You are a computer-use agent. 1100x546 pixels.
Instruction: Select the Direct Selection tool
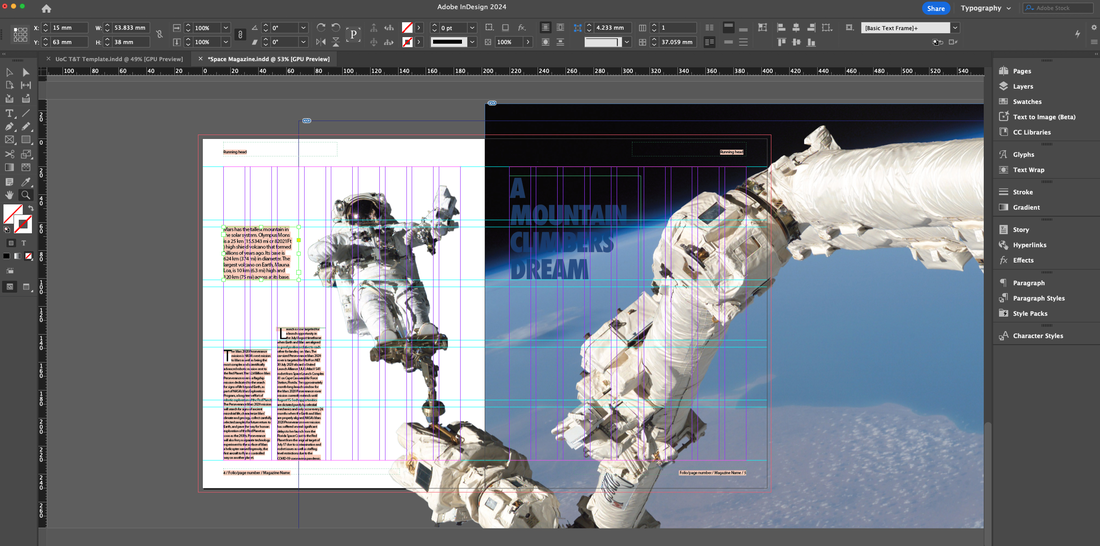[26, 72]
